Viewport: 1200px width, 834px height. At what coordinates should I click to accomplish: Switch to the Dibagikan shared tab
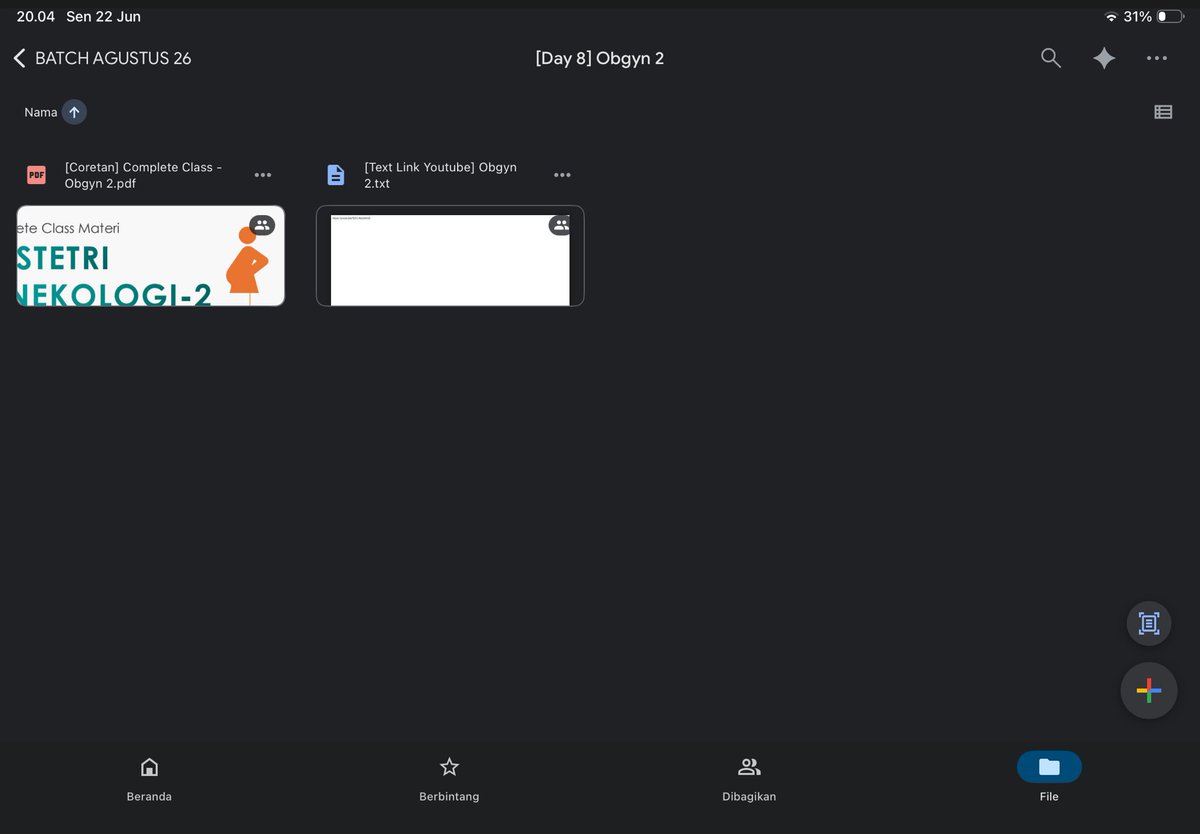click(749, 779)
